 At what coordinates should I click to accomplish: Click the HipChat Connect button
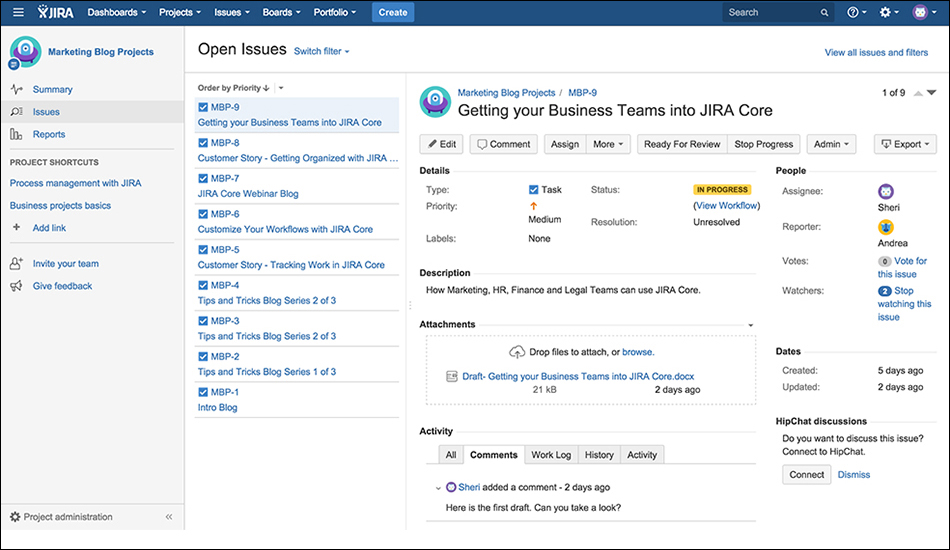click(806, 475)
